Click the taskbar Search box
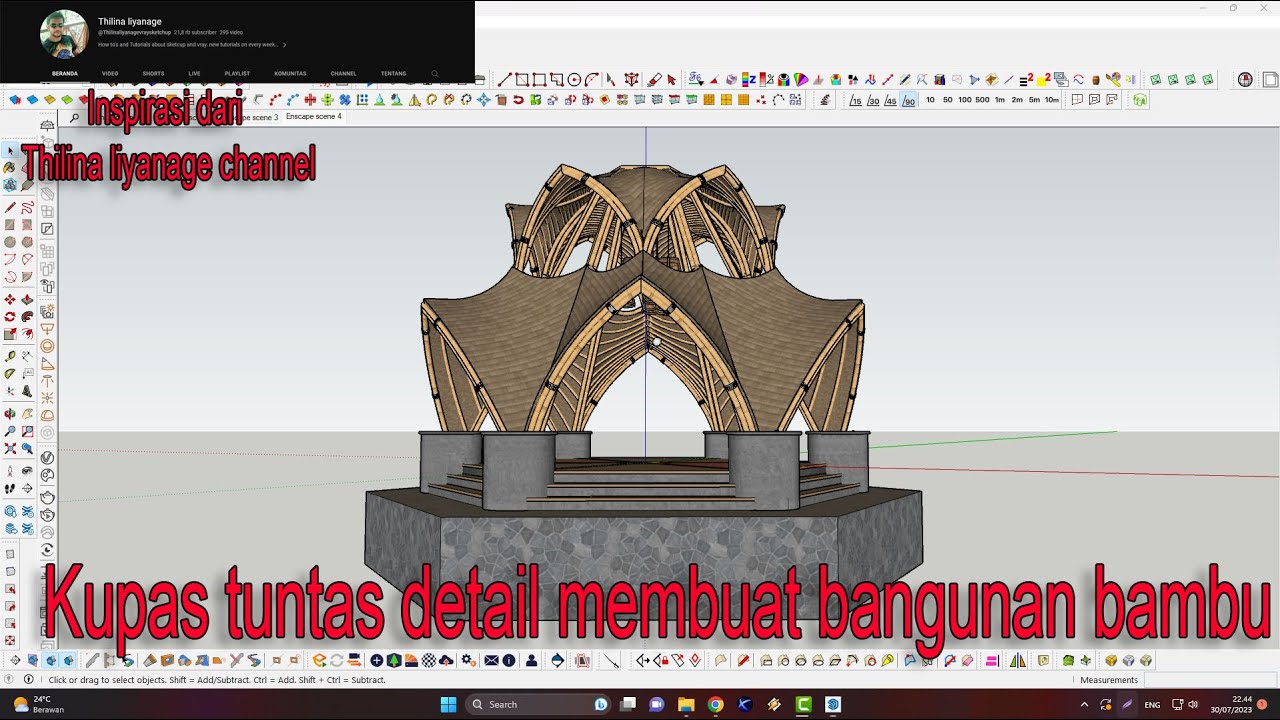1280x720 pixels. click(538, 704)
